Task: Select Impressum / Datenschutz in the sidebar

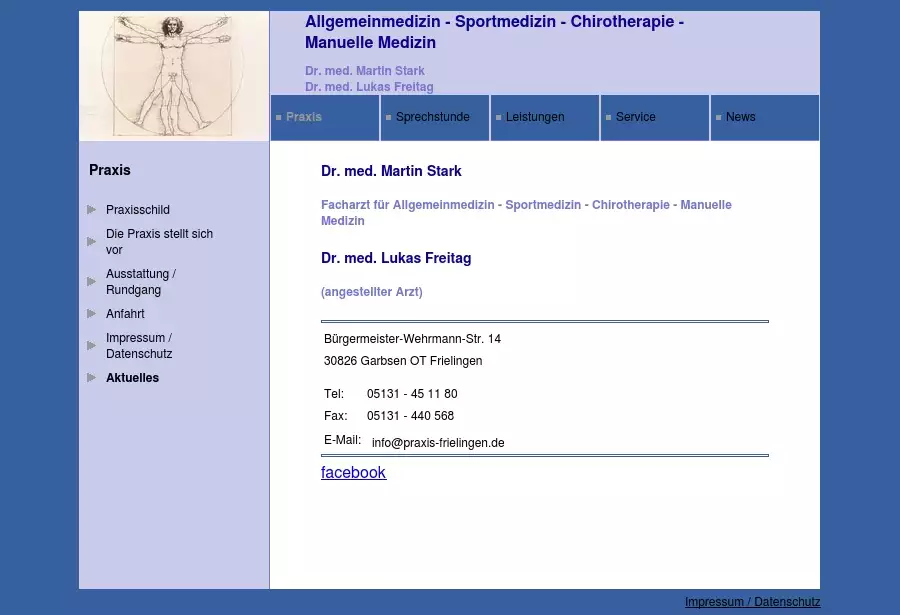Action: click(x=139, y=346)
